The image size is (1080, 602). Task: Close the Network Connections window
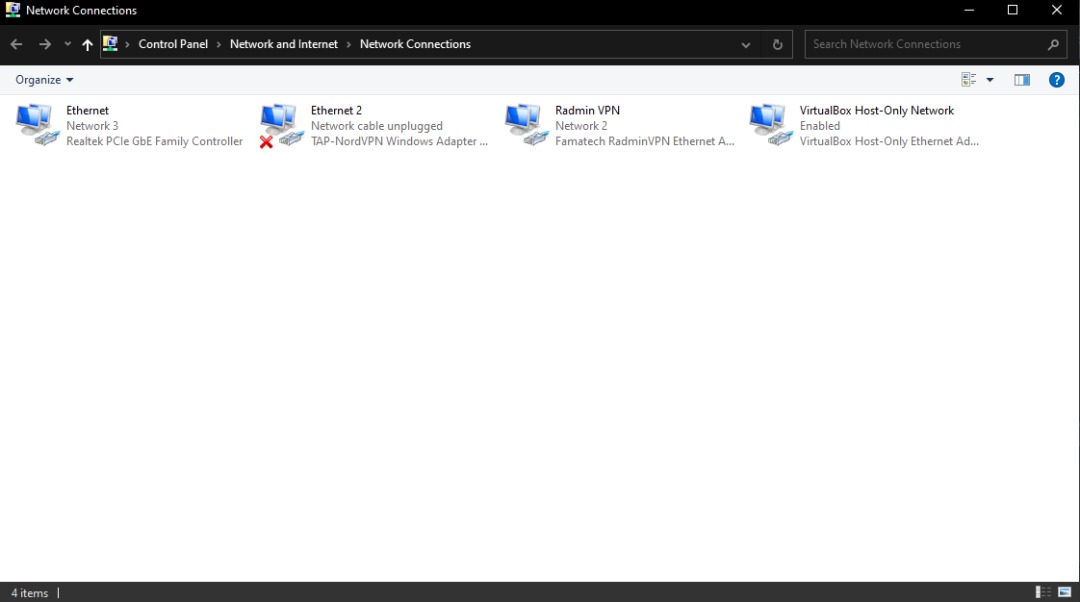pos(1057,10)
